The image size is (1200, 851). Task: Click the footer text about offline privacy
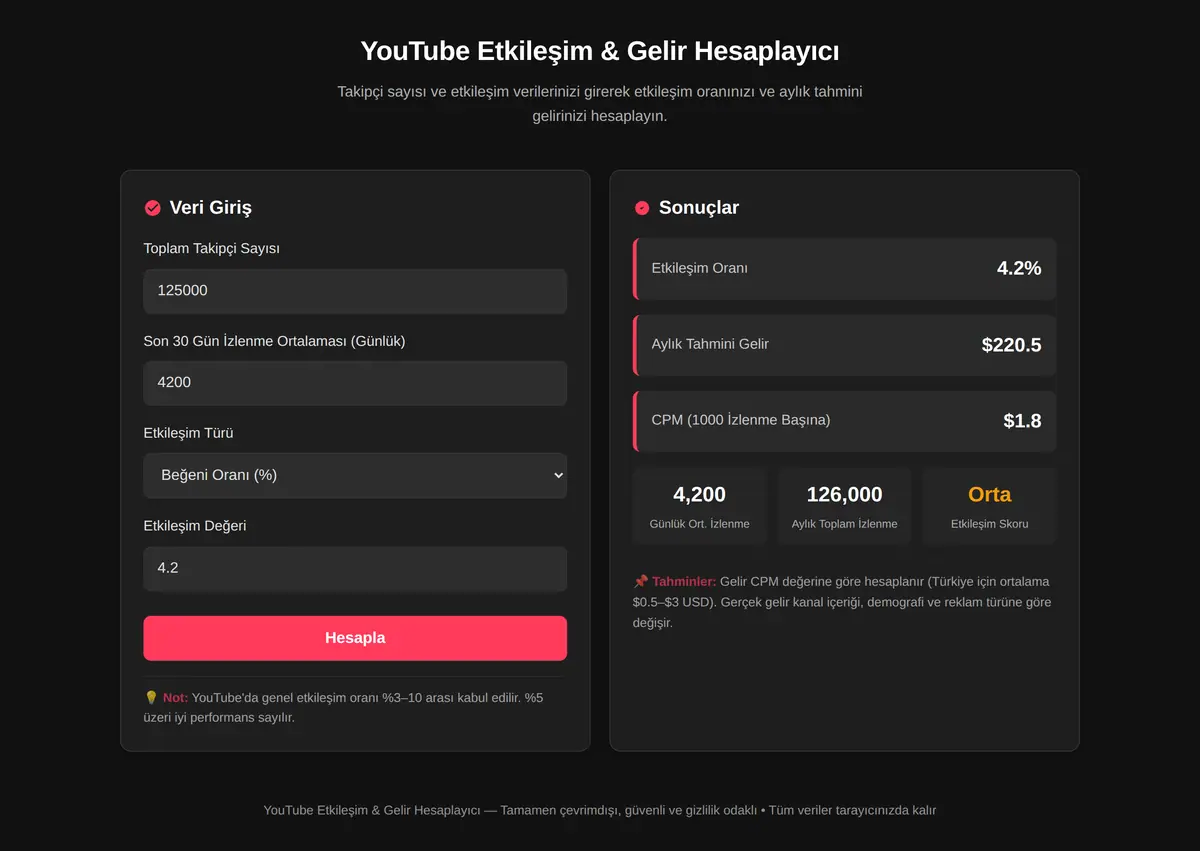(x=600, y=810)
